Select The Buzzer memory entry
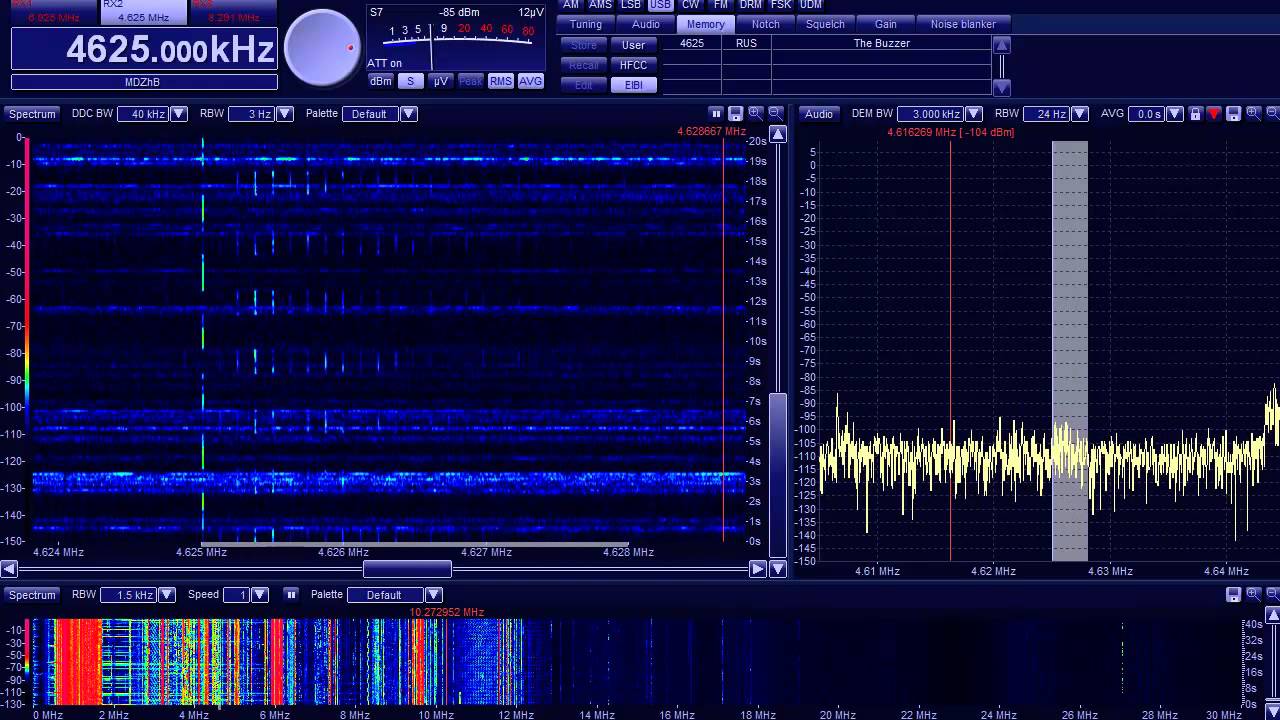1280x720 pixels. point(826,44)
